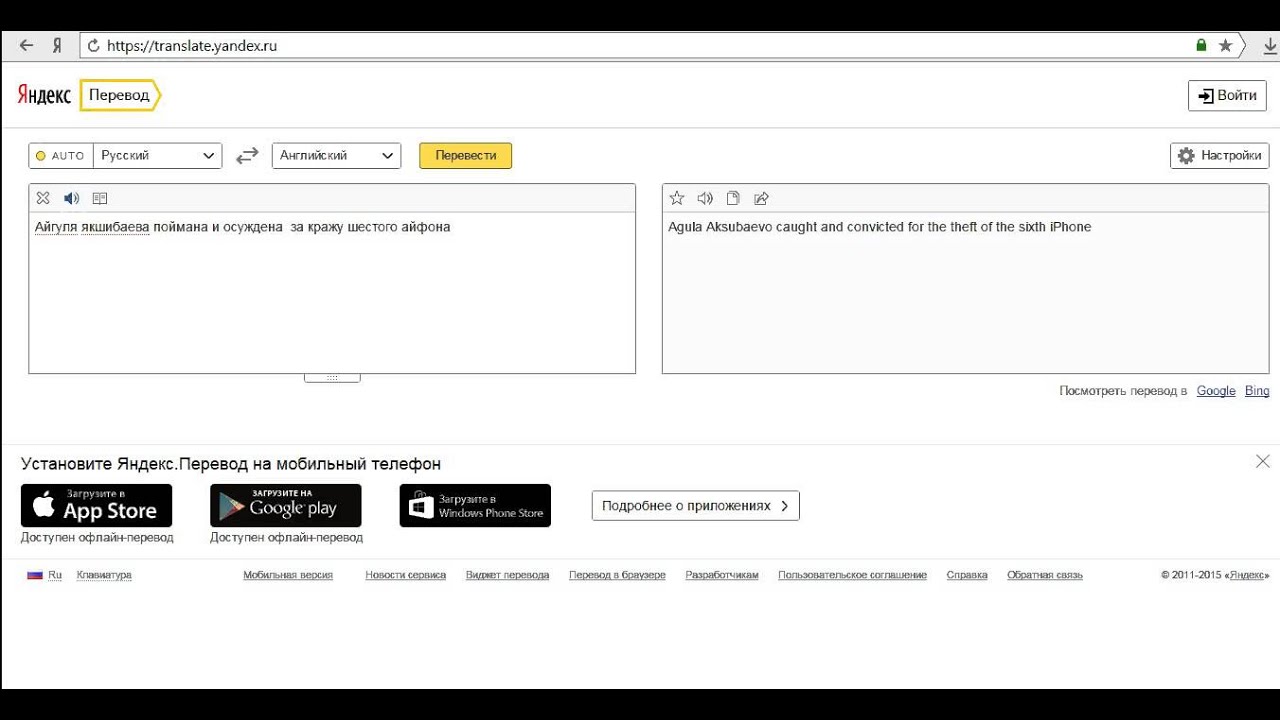Swap languages with the arrows icon
The height and width of the screenshot is (720, 1280).
(x=247, y=156)
